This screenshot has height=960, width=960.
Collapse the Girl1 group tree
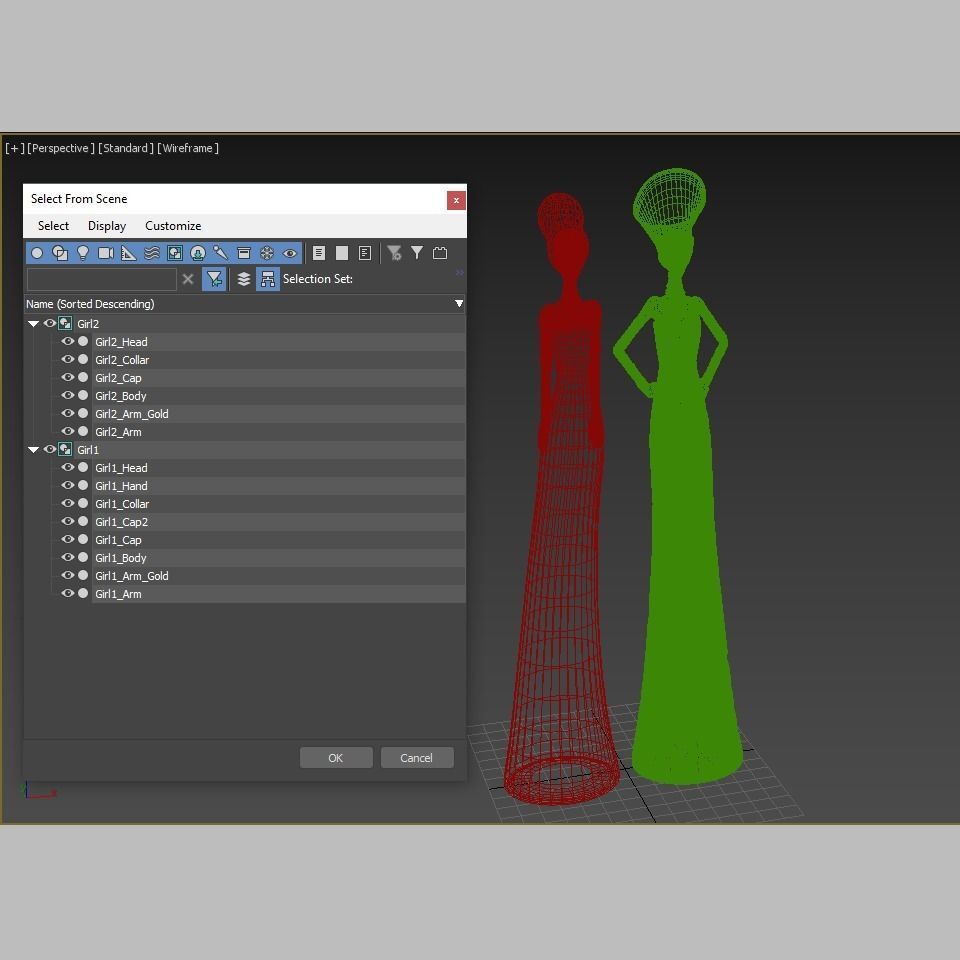[34, 450]
